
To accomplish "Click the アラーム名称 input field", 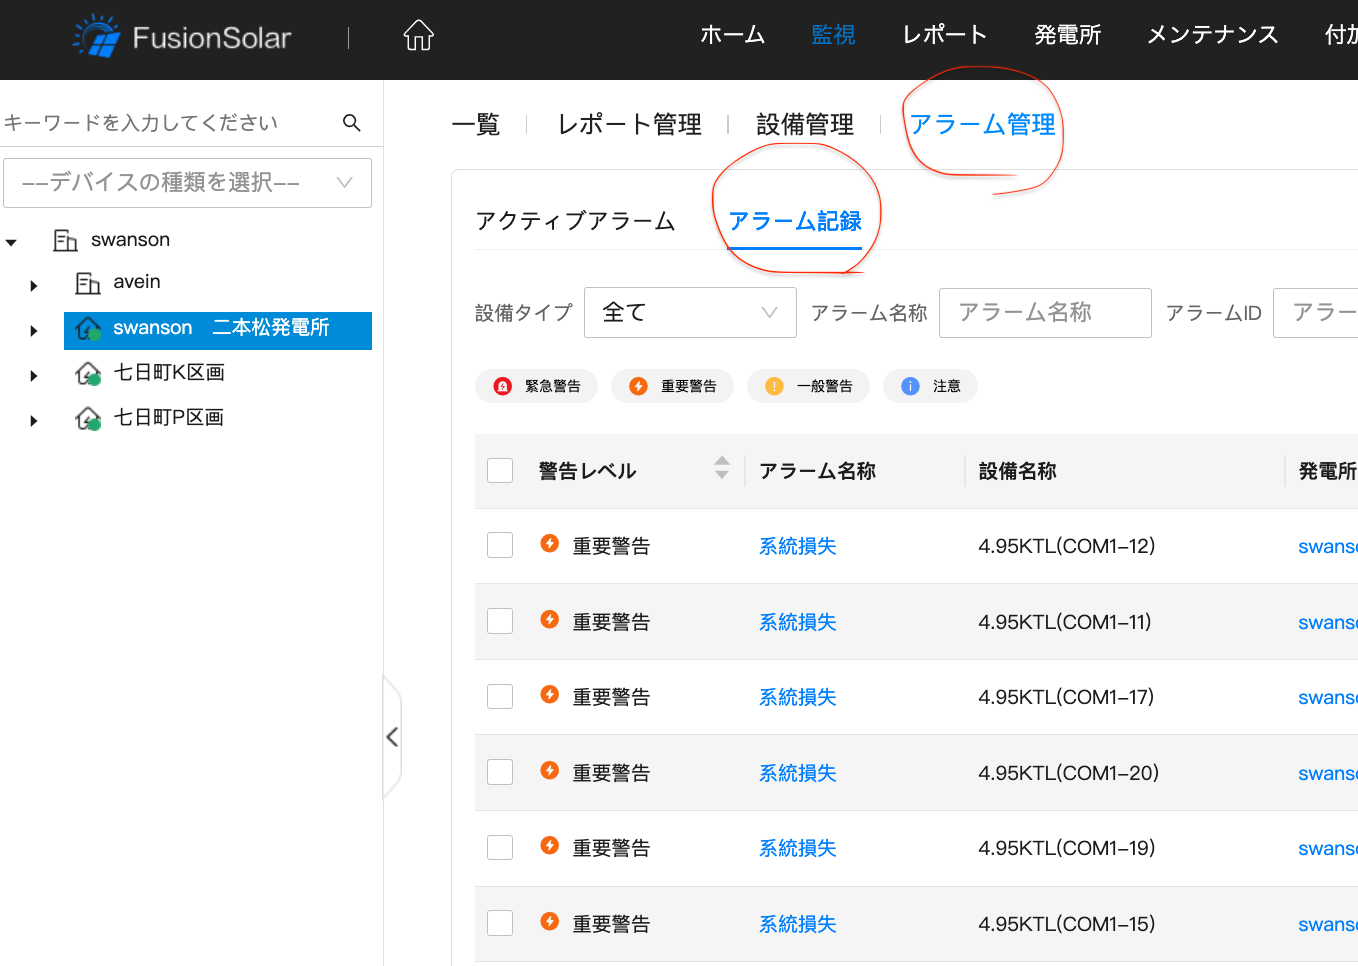I will [1044, 313].
